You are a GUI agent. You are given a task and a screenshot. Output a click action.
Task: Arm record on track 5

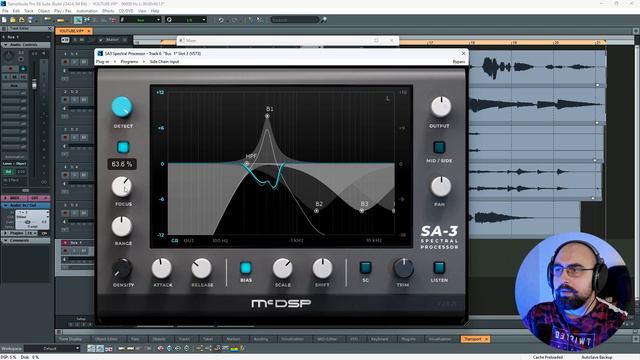pyautogui.click(x=65, y=213)
